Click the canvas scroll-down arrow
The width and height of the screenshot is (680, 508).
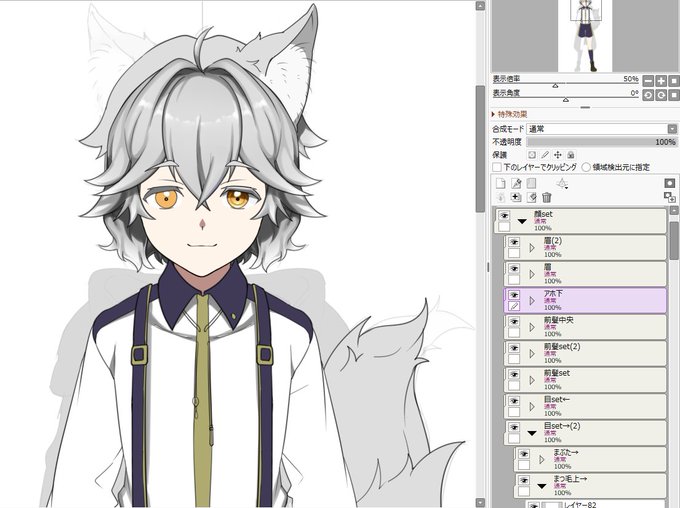point(480,502)
